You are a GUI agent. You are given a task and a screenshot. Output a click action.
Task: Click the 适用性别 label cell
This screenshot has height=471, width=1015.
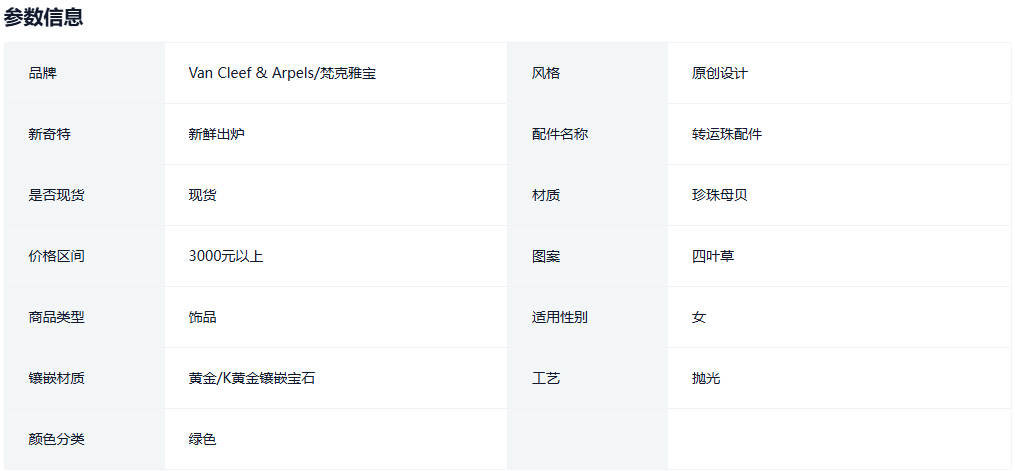(560, 317)
